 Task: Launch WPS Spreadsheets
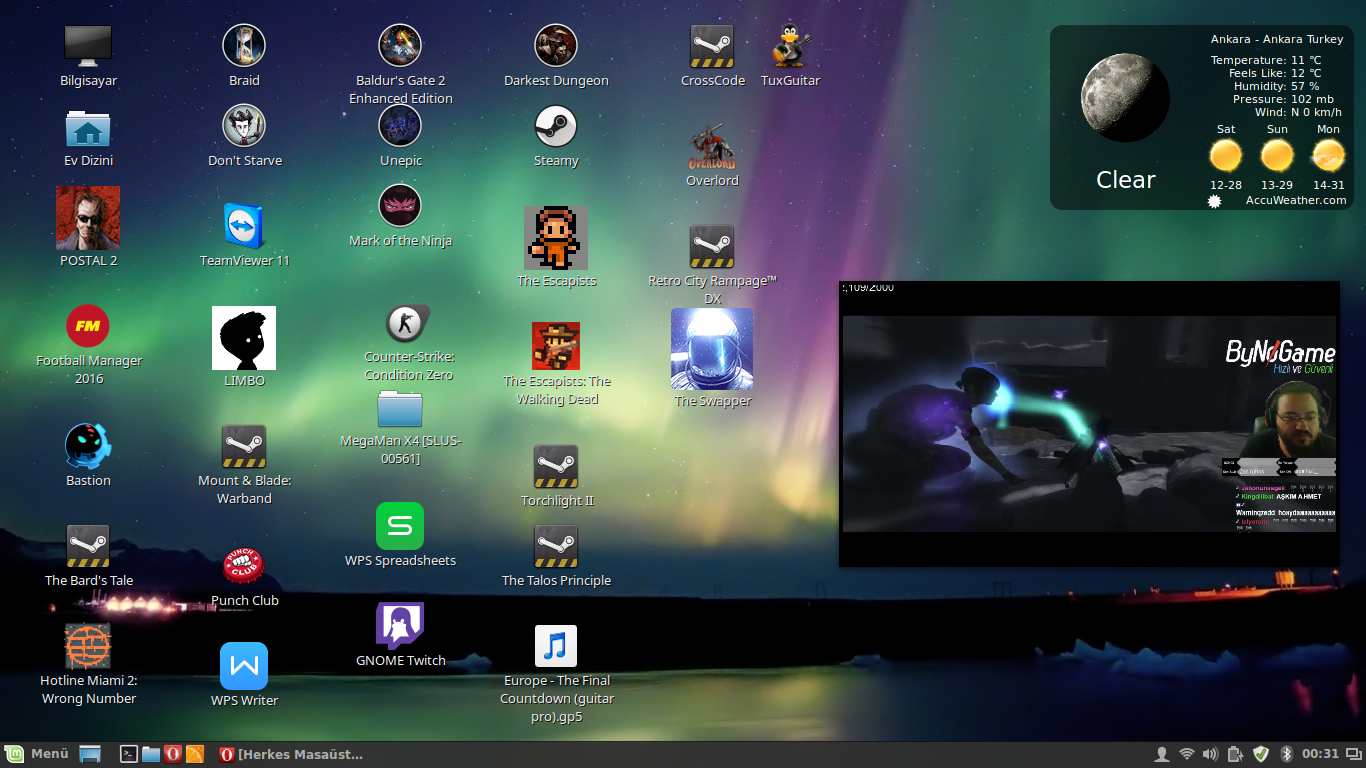click(x=400, y=526)
